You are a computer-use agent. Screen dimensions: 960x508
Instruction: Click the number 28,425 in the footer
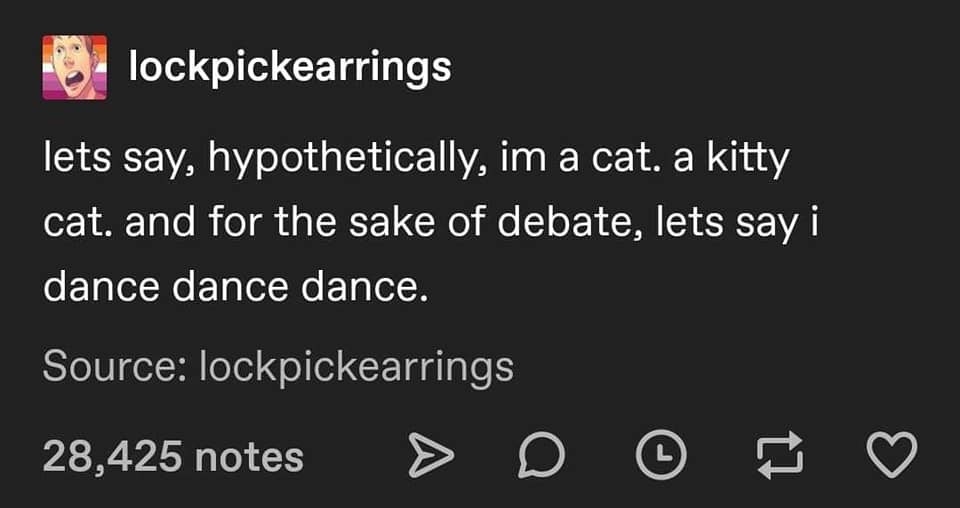click(112, 456)
